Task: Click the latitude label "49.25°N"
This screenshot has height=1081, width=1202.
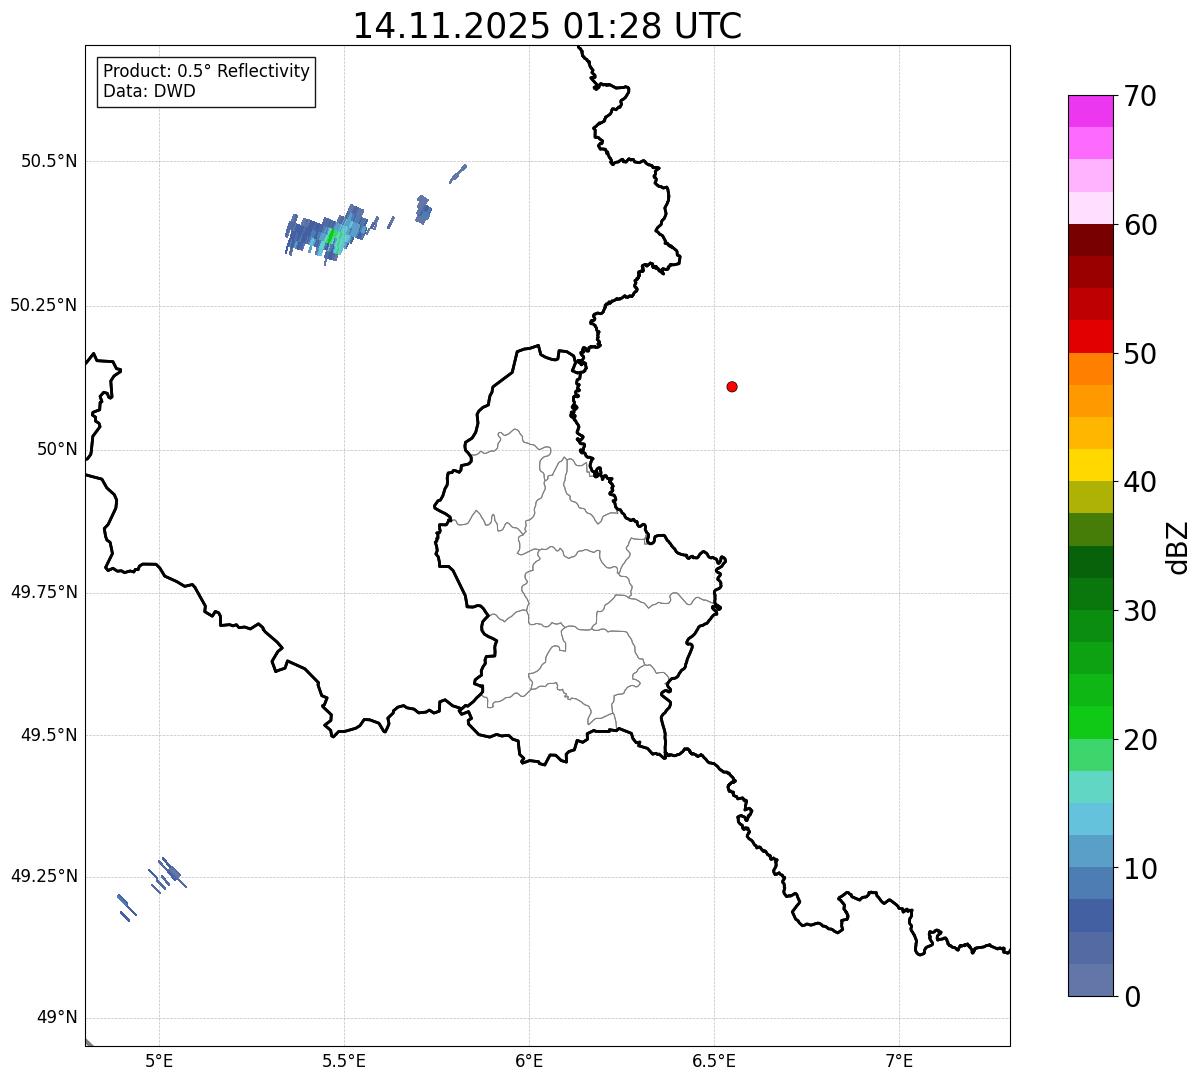Action: [x=44, y=876]
